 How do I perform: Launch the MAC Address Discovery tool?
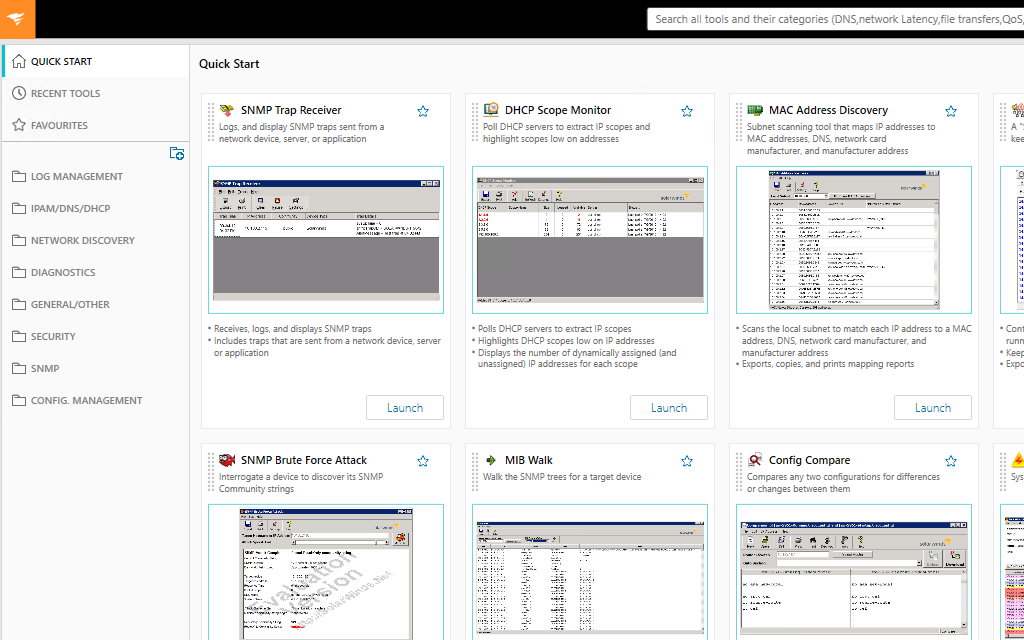(932, 407)
